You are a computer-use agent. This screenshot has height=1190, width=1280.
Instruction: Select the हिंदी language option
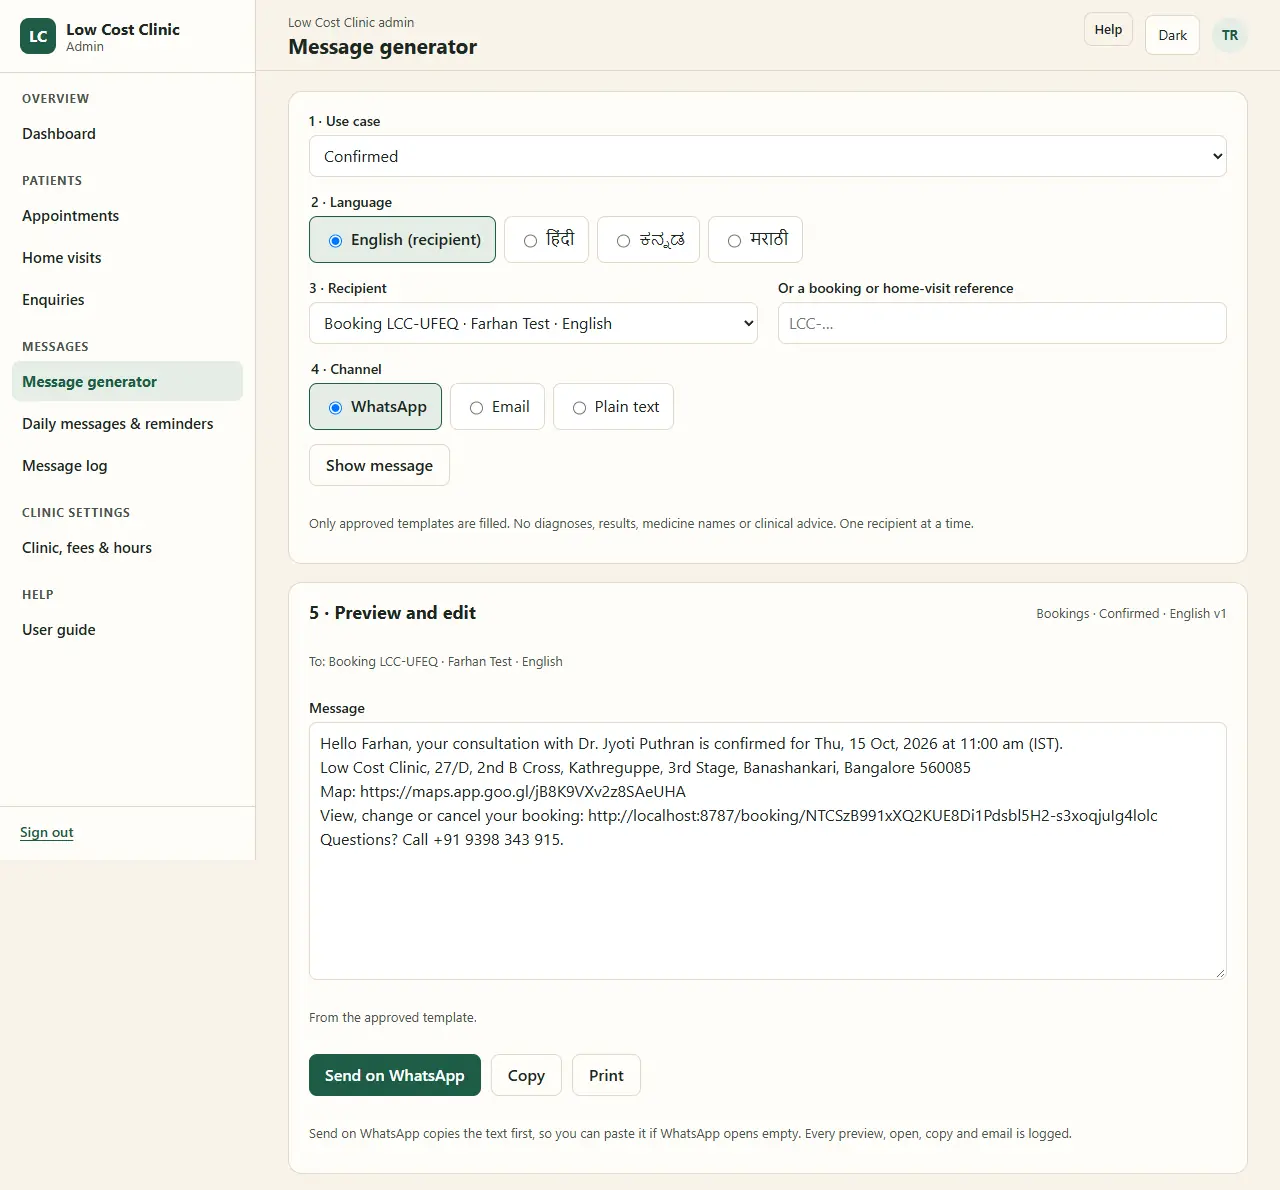(x=546, y=240)
